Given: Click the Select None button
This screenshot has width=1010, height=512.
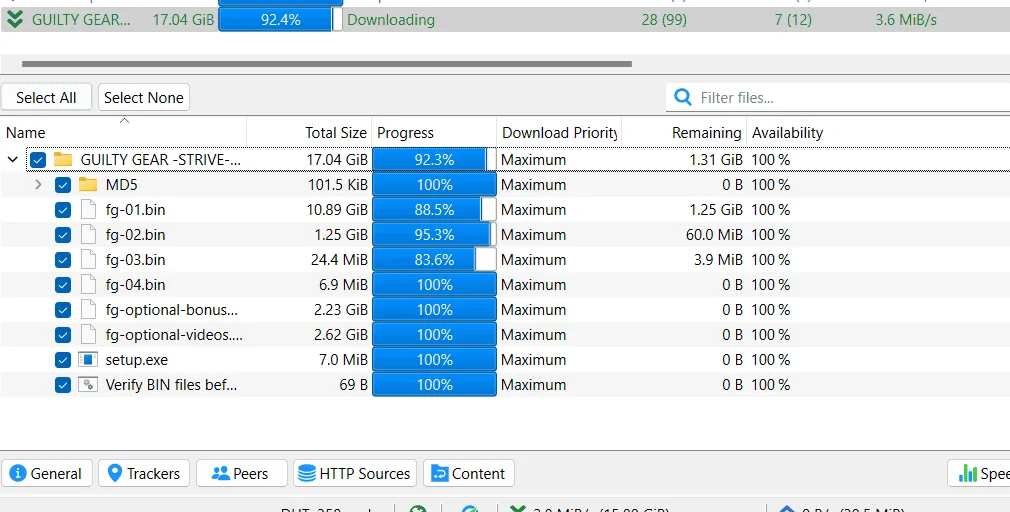Looking at the screenshot, I should 144,97.
